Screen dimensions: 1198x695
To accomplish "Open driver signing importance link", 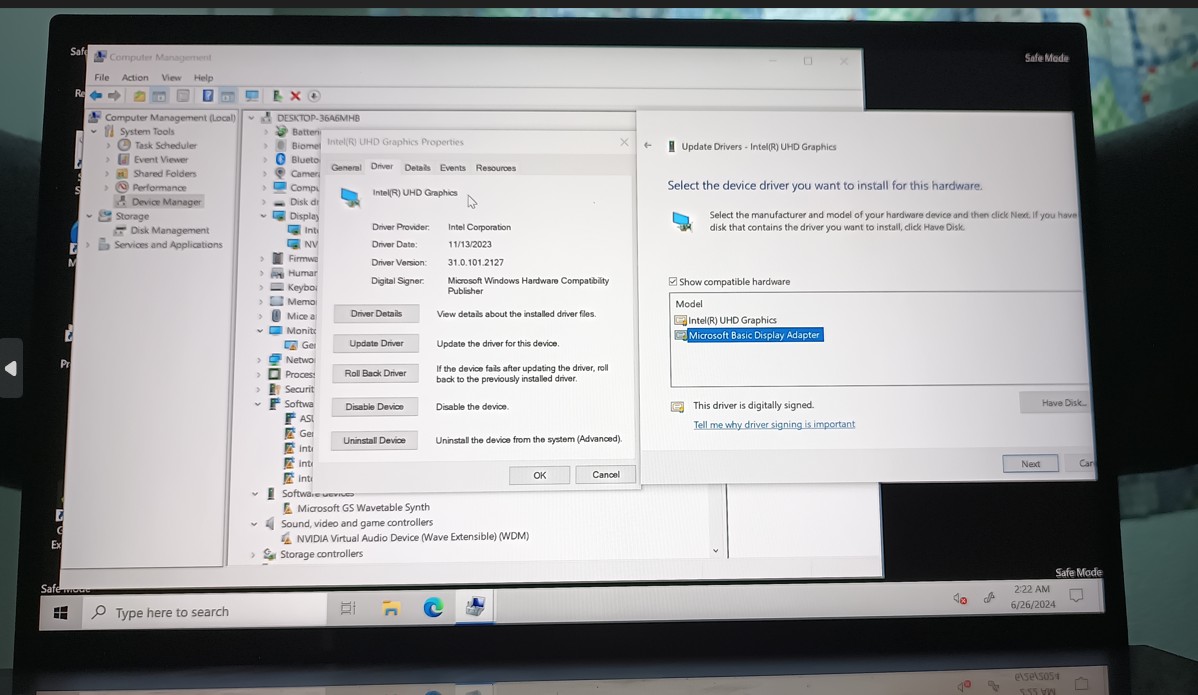I will coord(774,425).
